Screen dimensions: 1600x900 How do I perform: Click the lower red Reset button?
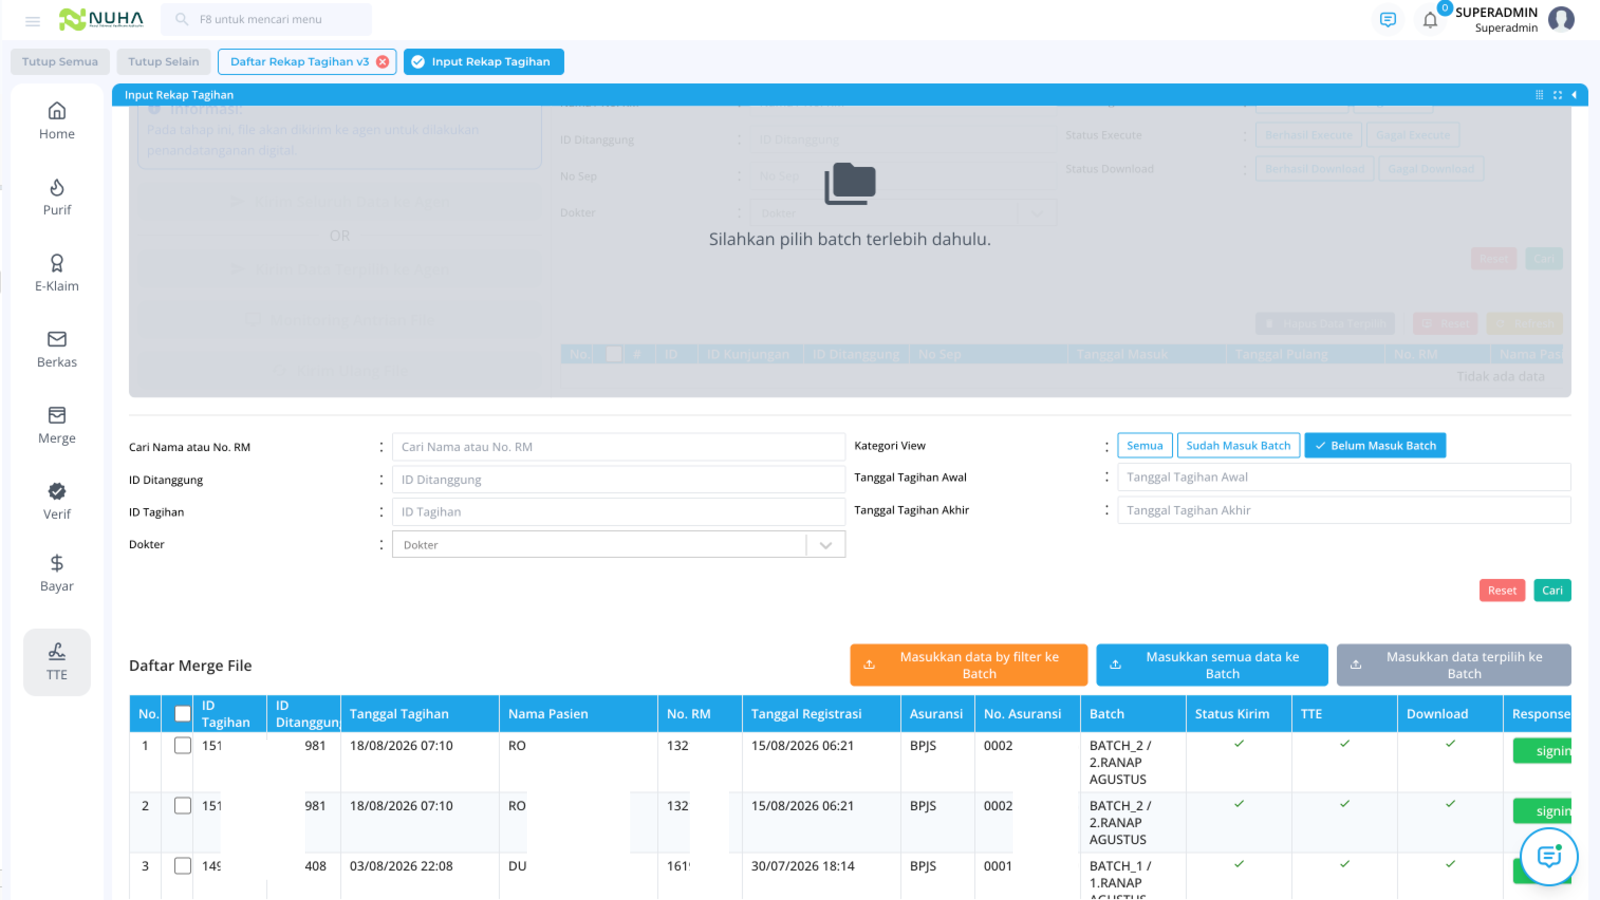(1502, 591)
